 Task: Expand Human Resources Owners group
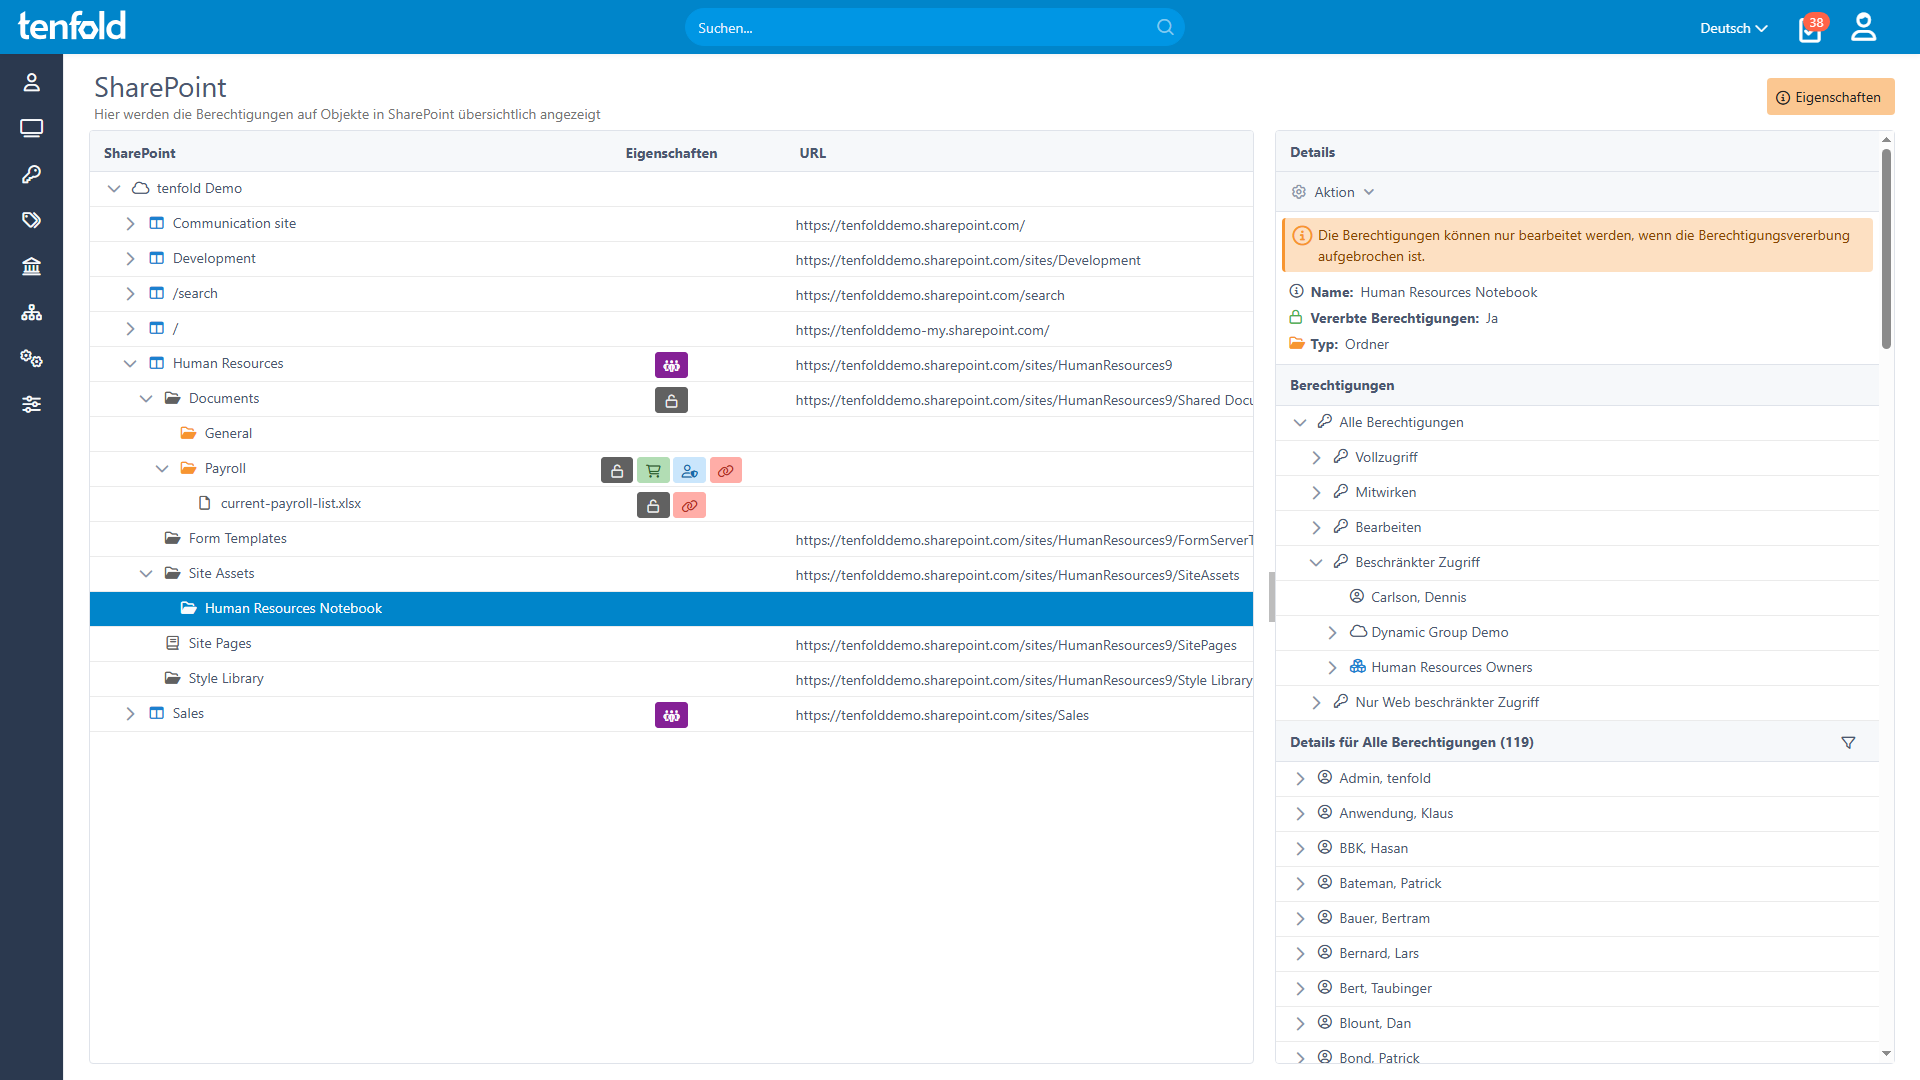(1332, 668)
